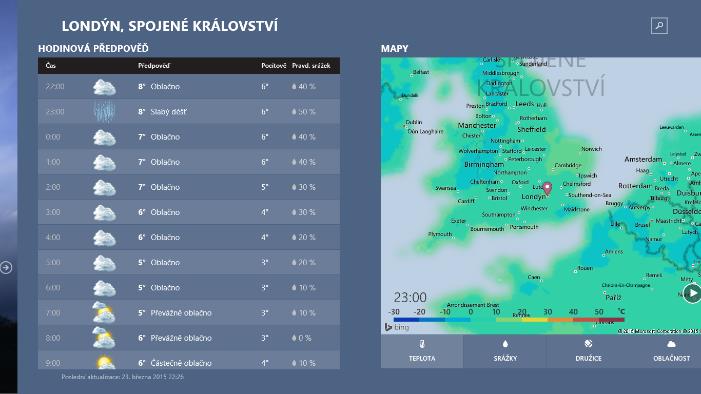This screenshot has height=394, width=701.
Task: Click the cloud icon in 3:00 row
Action: click(104, 212)
